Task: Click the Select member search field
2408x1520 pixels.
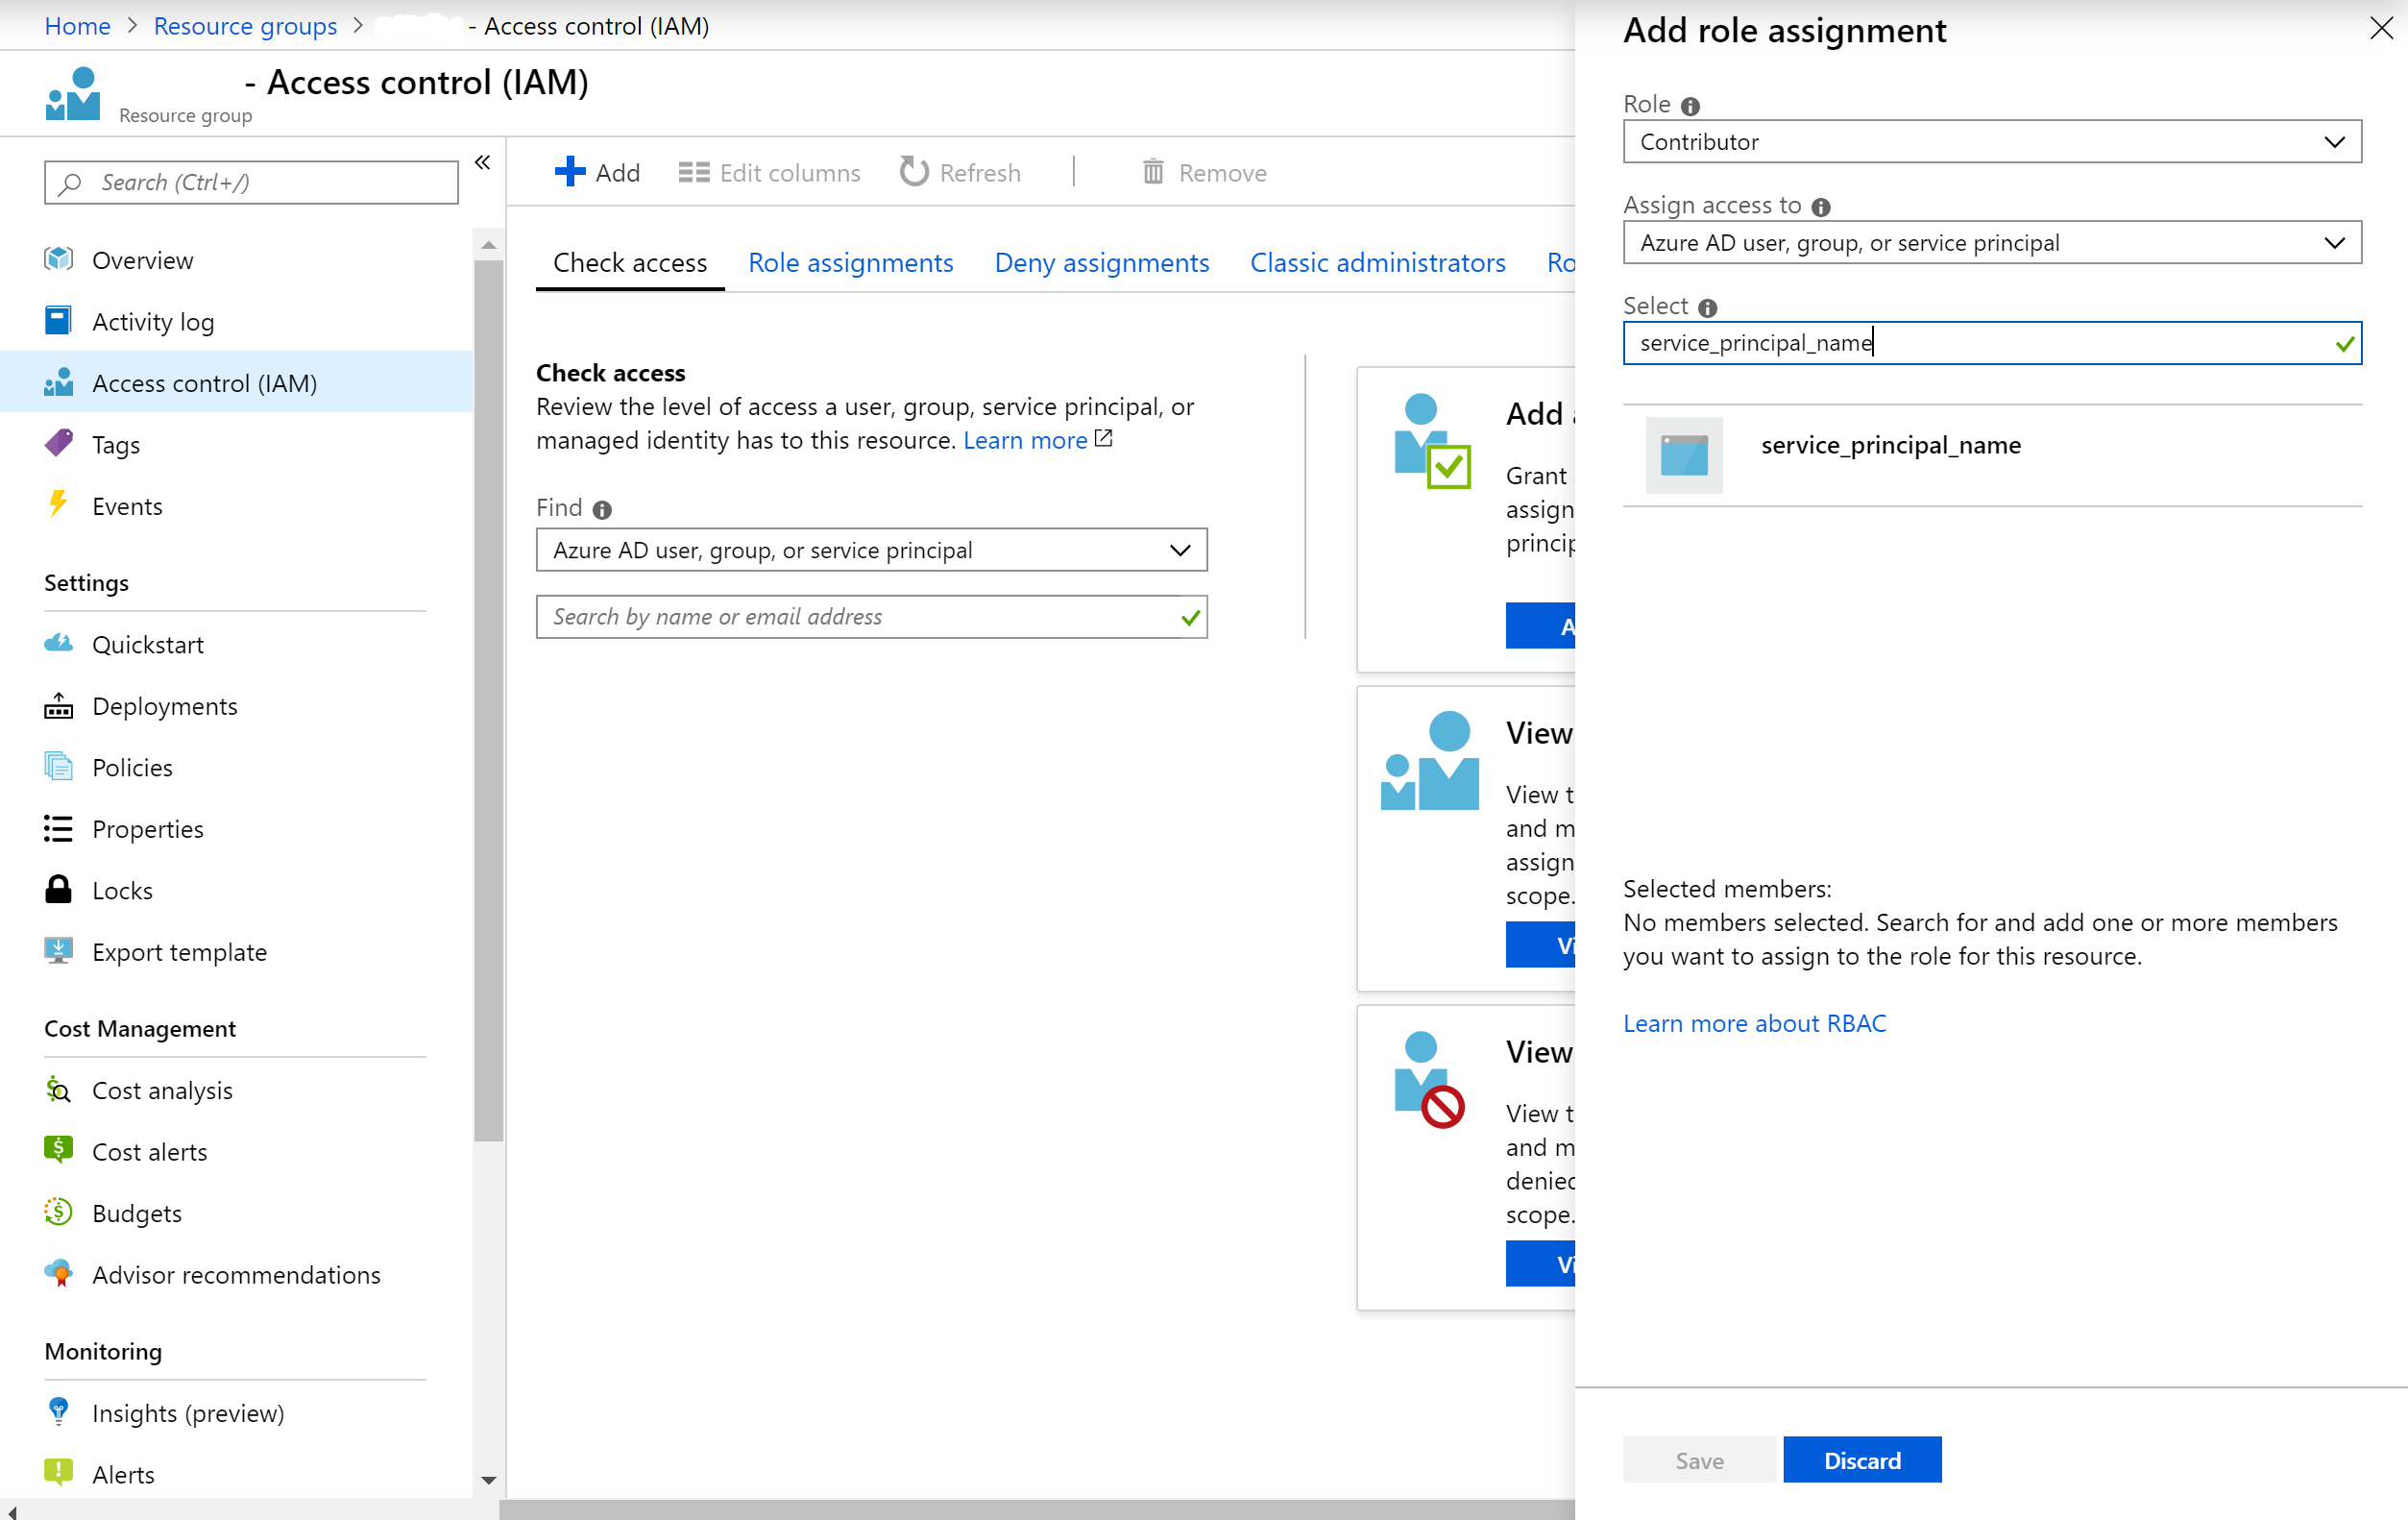Action: click(x=1992, y=343)
